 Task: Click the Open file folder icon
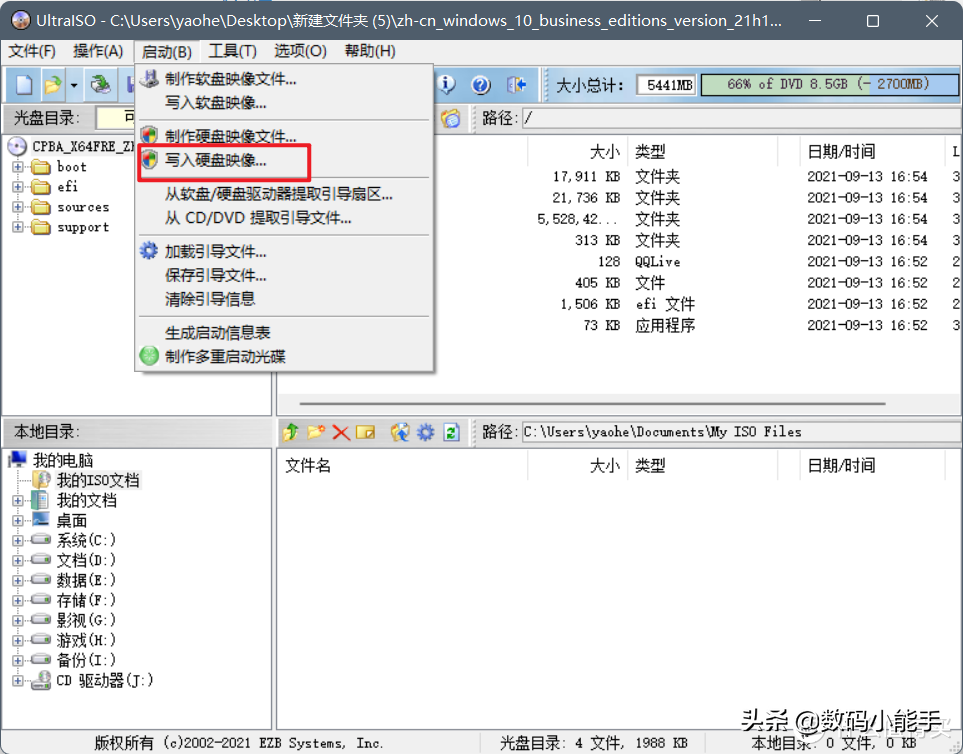(x=53, y=85)
